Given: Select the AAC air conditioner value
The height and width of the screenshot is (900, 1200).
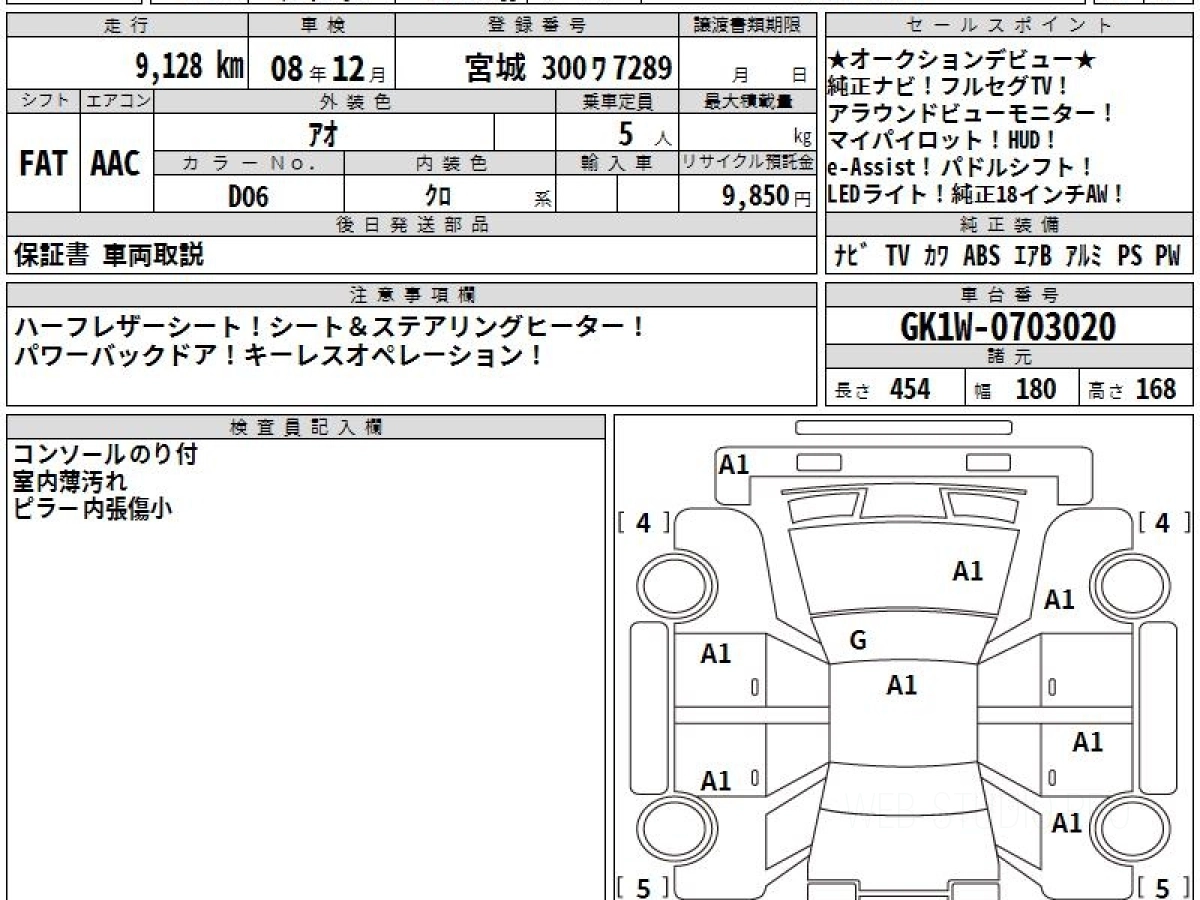Looking at the screenshot, I should 116,164.
